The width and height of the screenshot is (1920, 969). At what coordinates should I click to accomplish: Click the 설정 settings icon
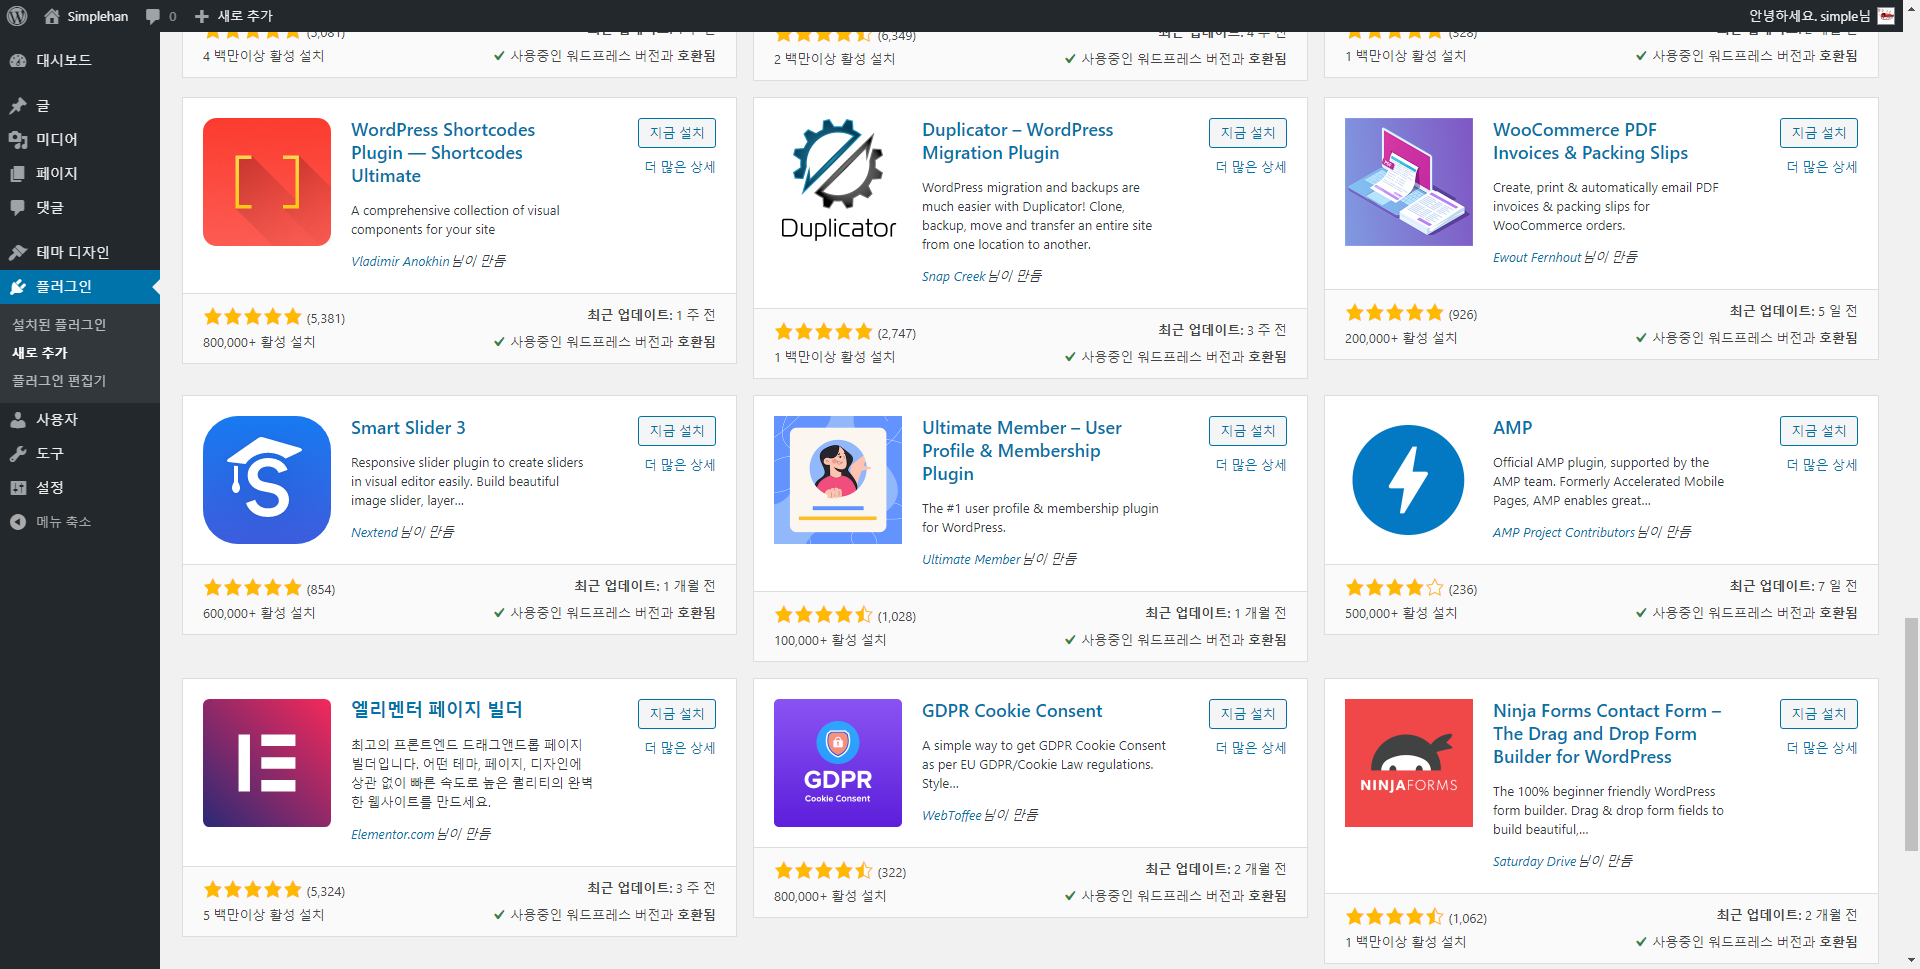(x=18, y=487)
